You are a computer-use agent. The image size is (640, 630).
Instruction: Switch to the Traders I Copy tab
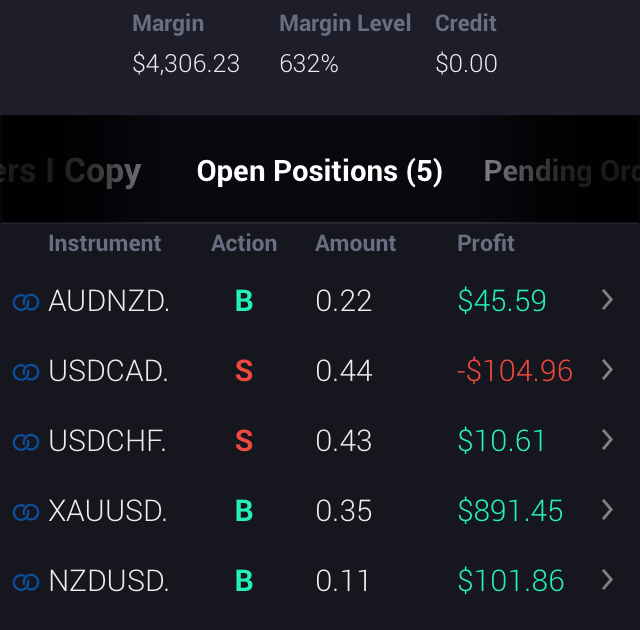(72, 172)
